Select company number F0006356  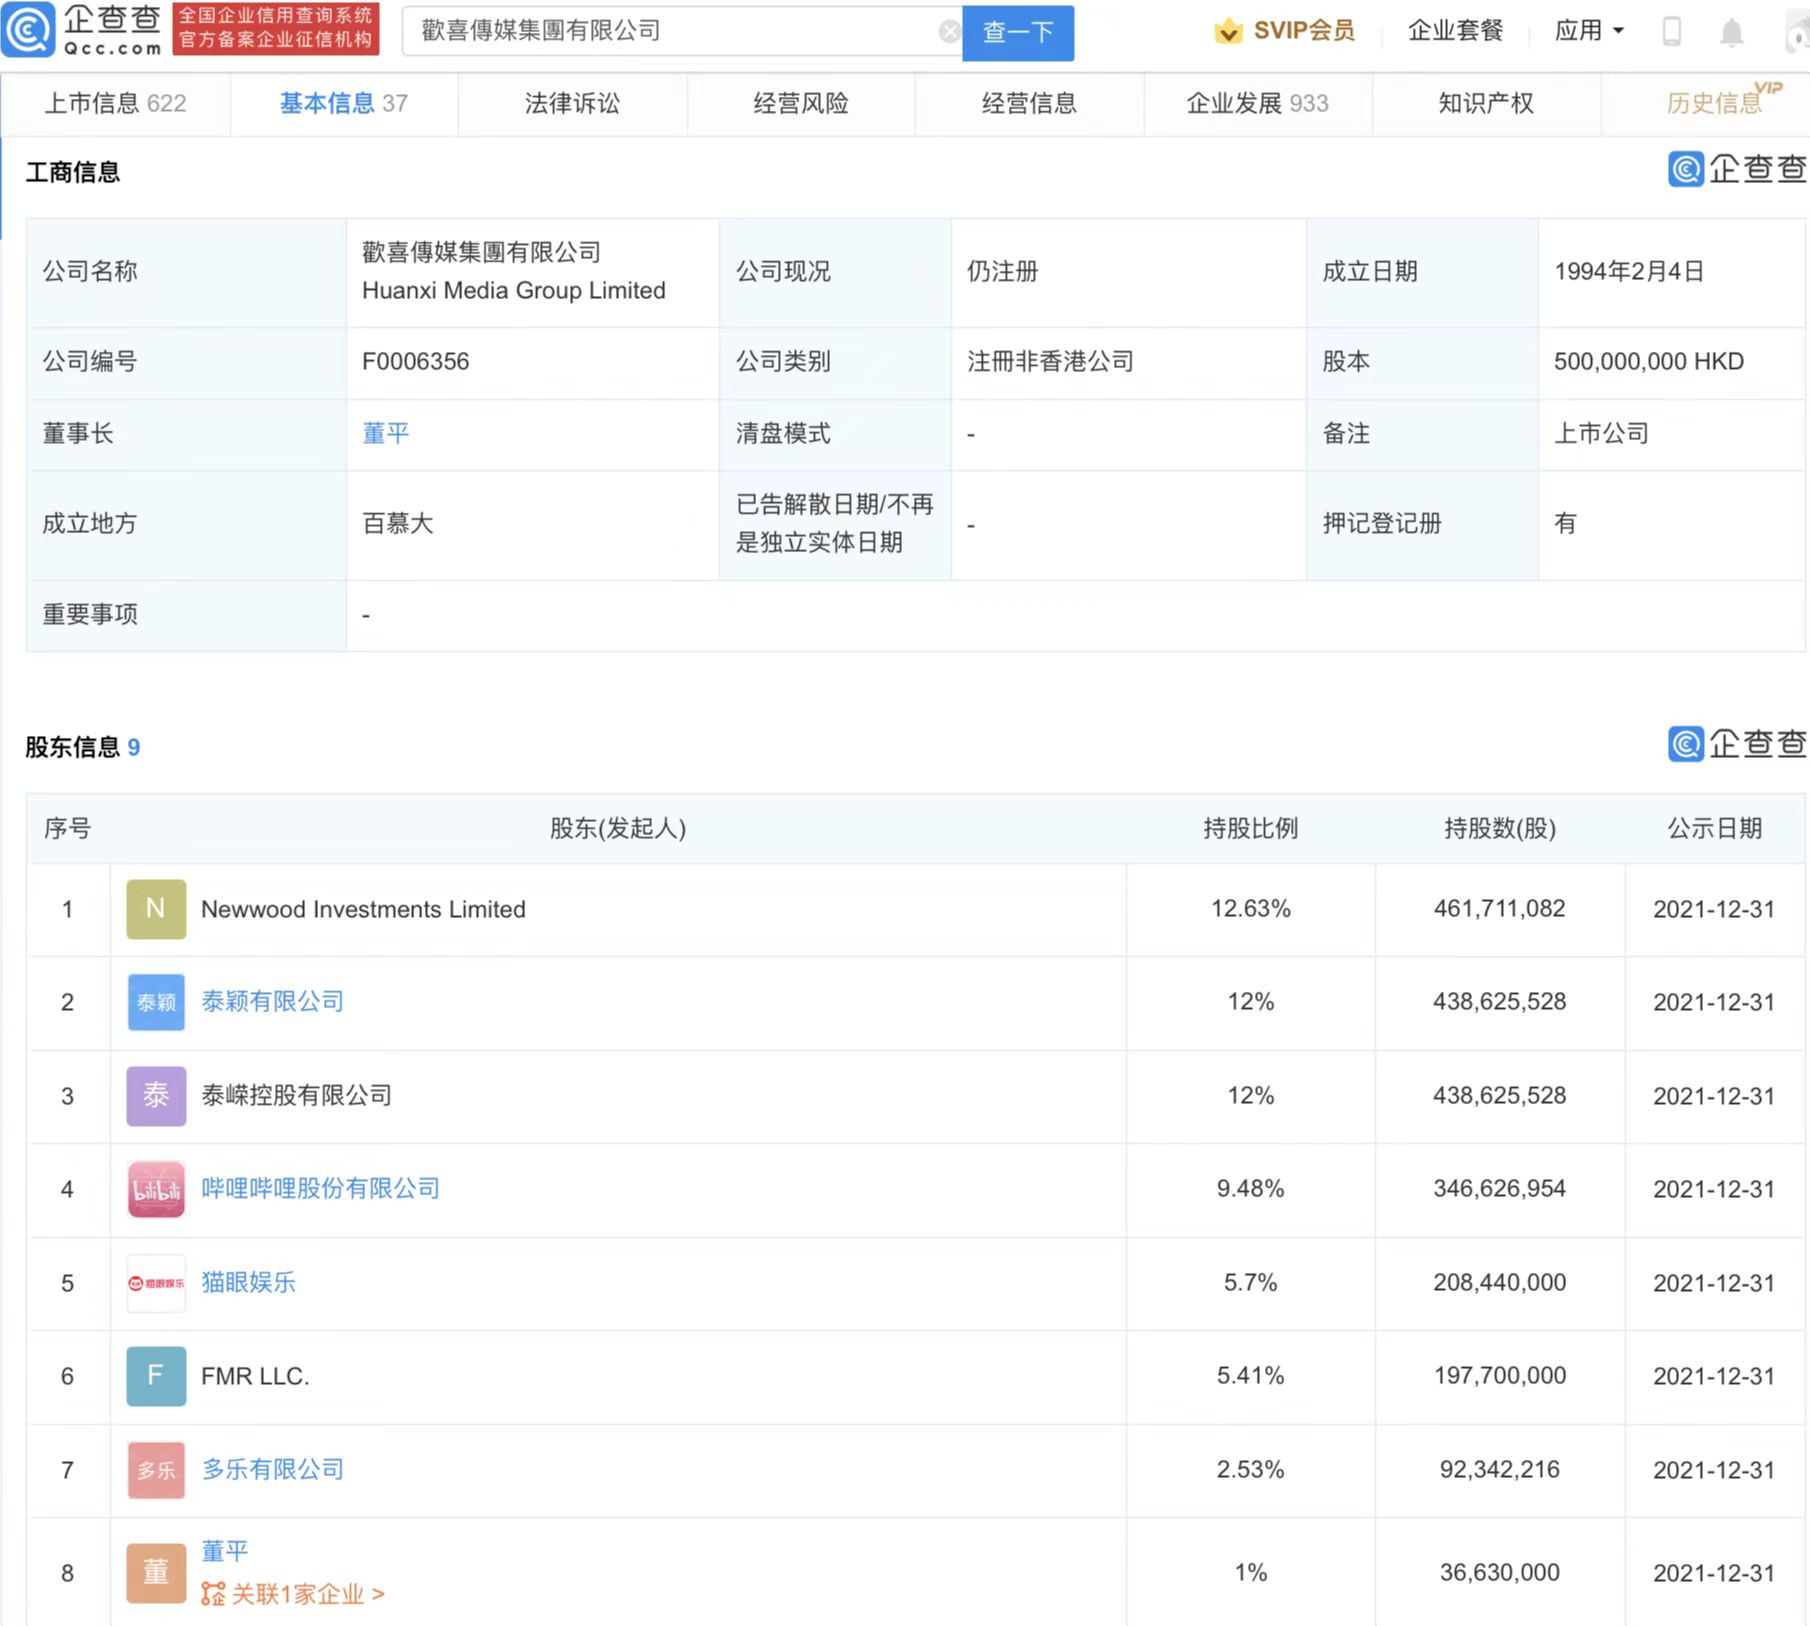click(x=415, y=361)
